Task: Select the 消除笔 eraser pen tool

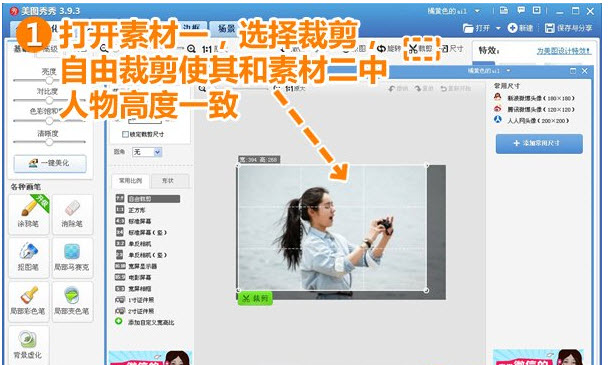Action: 72,214
